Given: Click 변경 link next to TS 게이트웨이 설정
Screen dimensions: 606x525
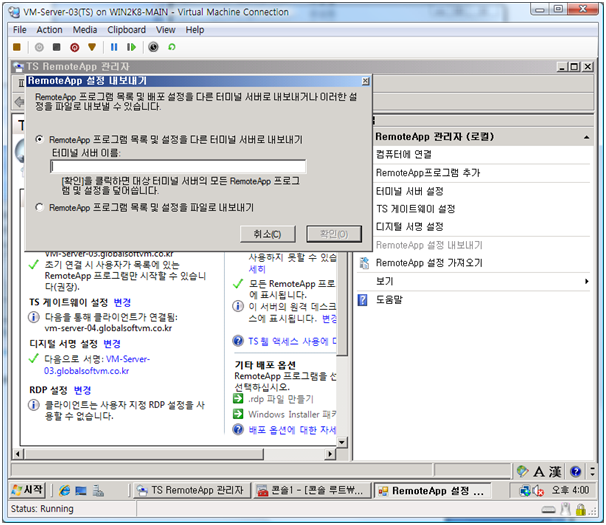Looking at the screenshot, I should coord(122,302).
